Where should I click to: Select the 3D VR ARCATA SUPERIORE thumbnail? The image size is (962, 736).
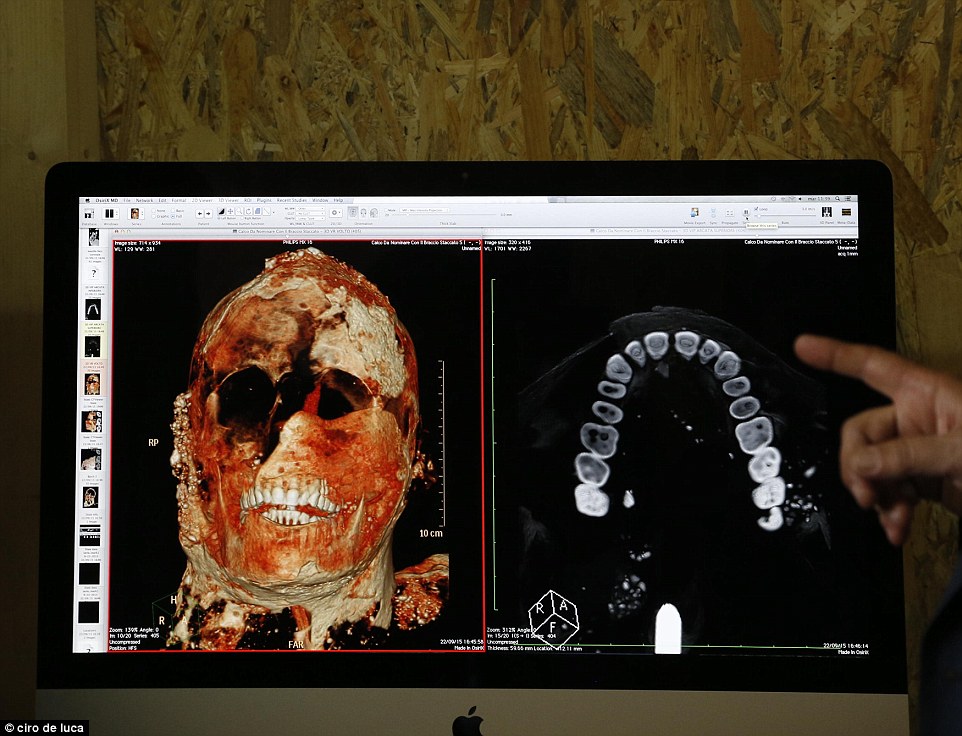pos(93,346)
